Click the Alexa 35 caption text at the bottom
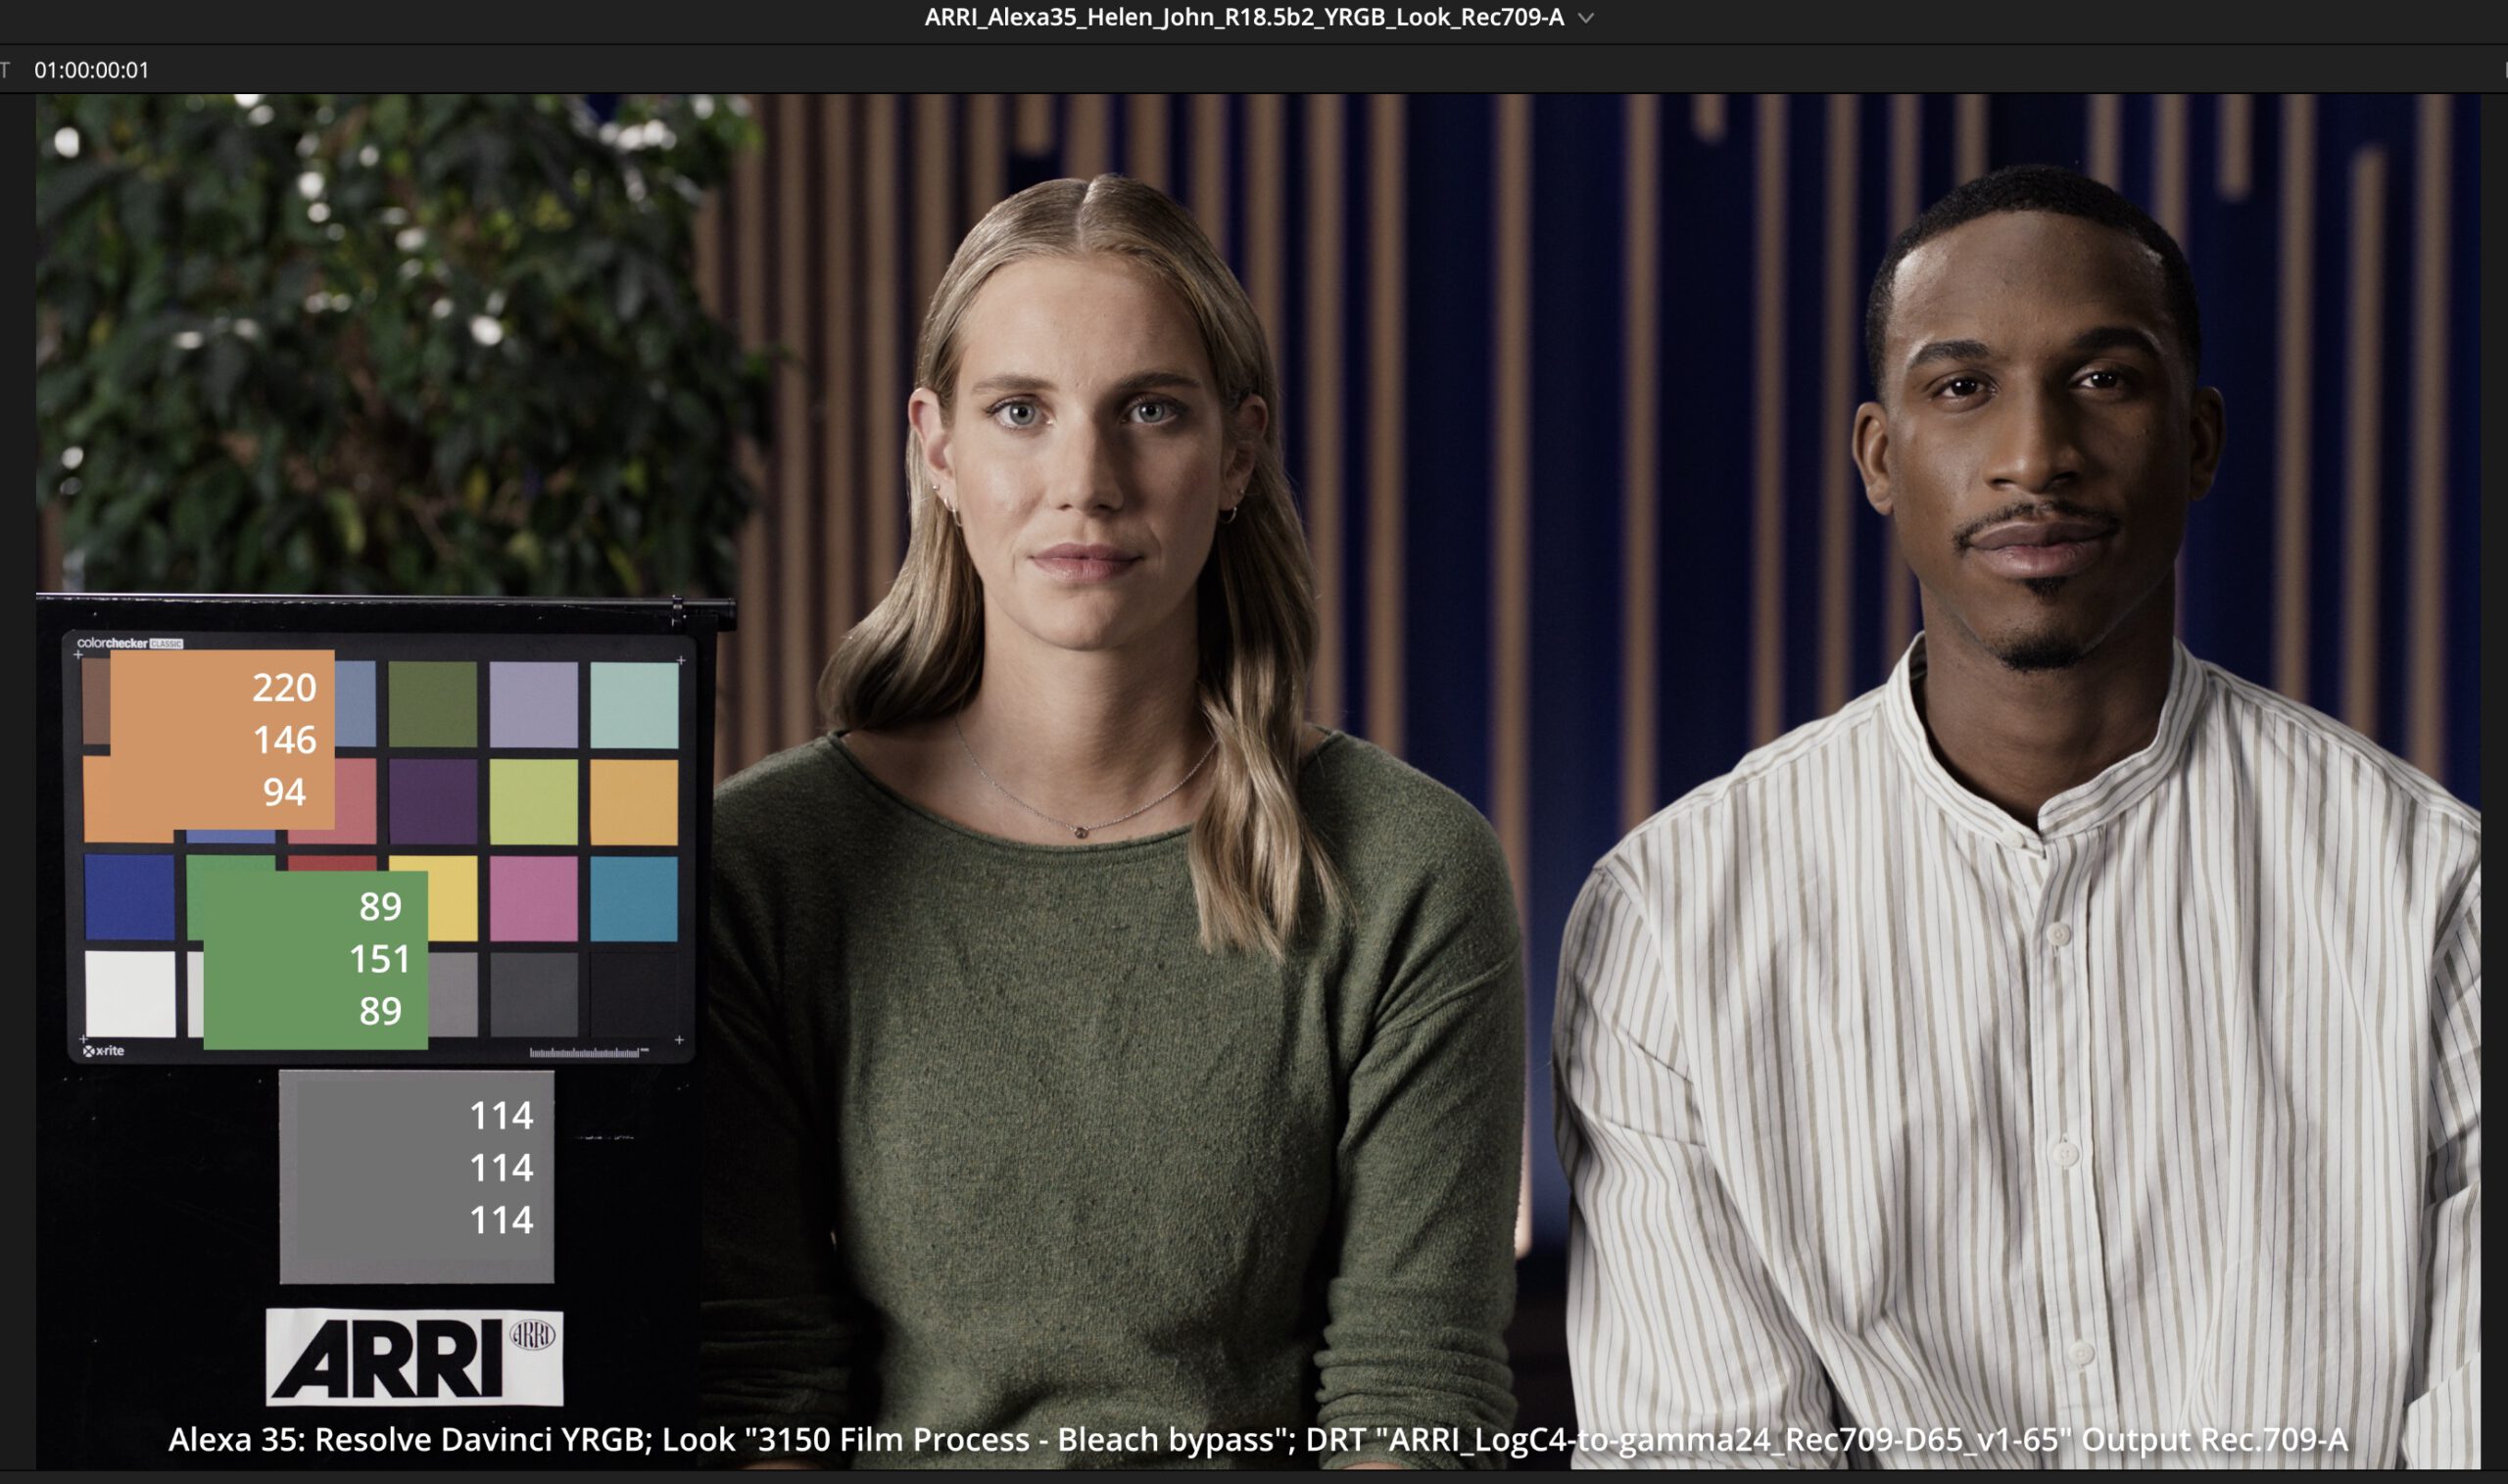Image resolution: width=2508 pixels, height=1484 pixels. click(x=1257, y=1439)
